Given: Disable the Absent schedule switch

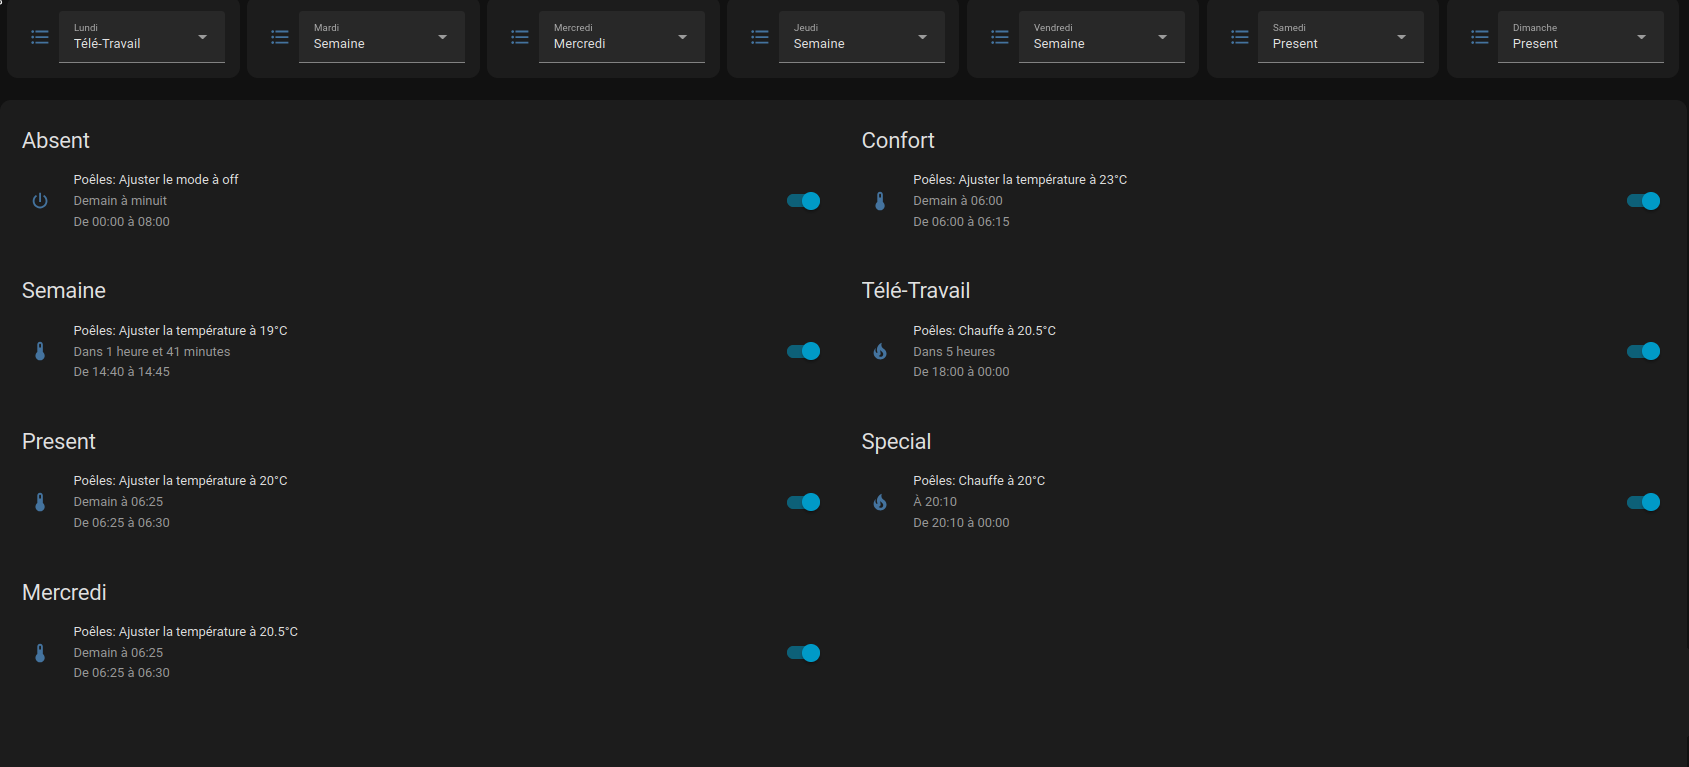Looking at the screenshot, I should point(803,201).
